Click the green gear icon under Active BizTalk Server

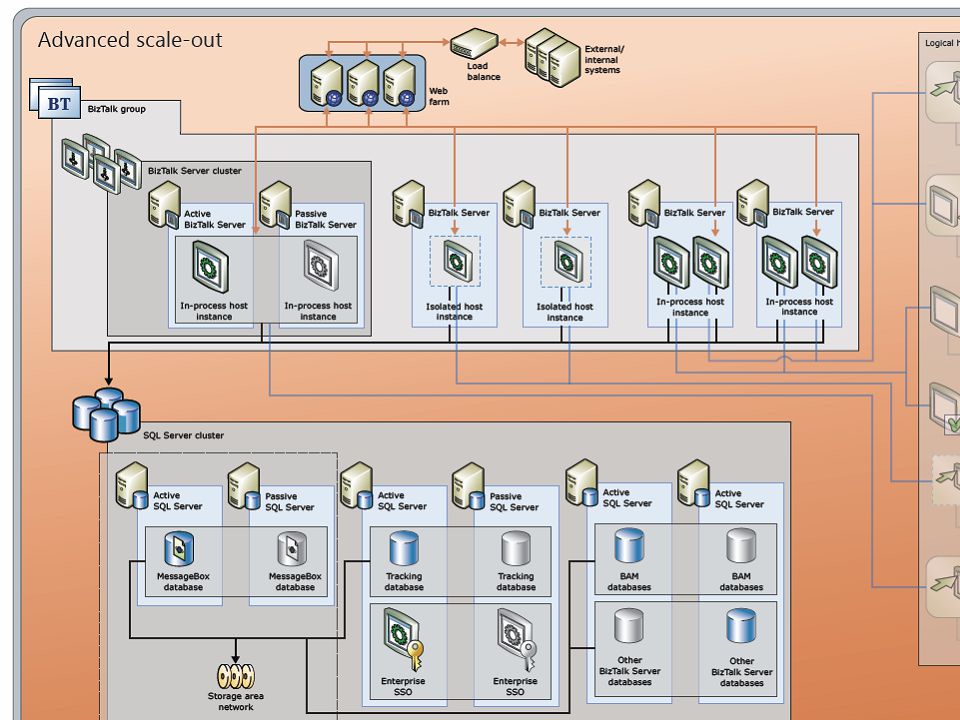click(x=210, y=266)
